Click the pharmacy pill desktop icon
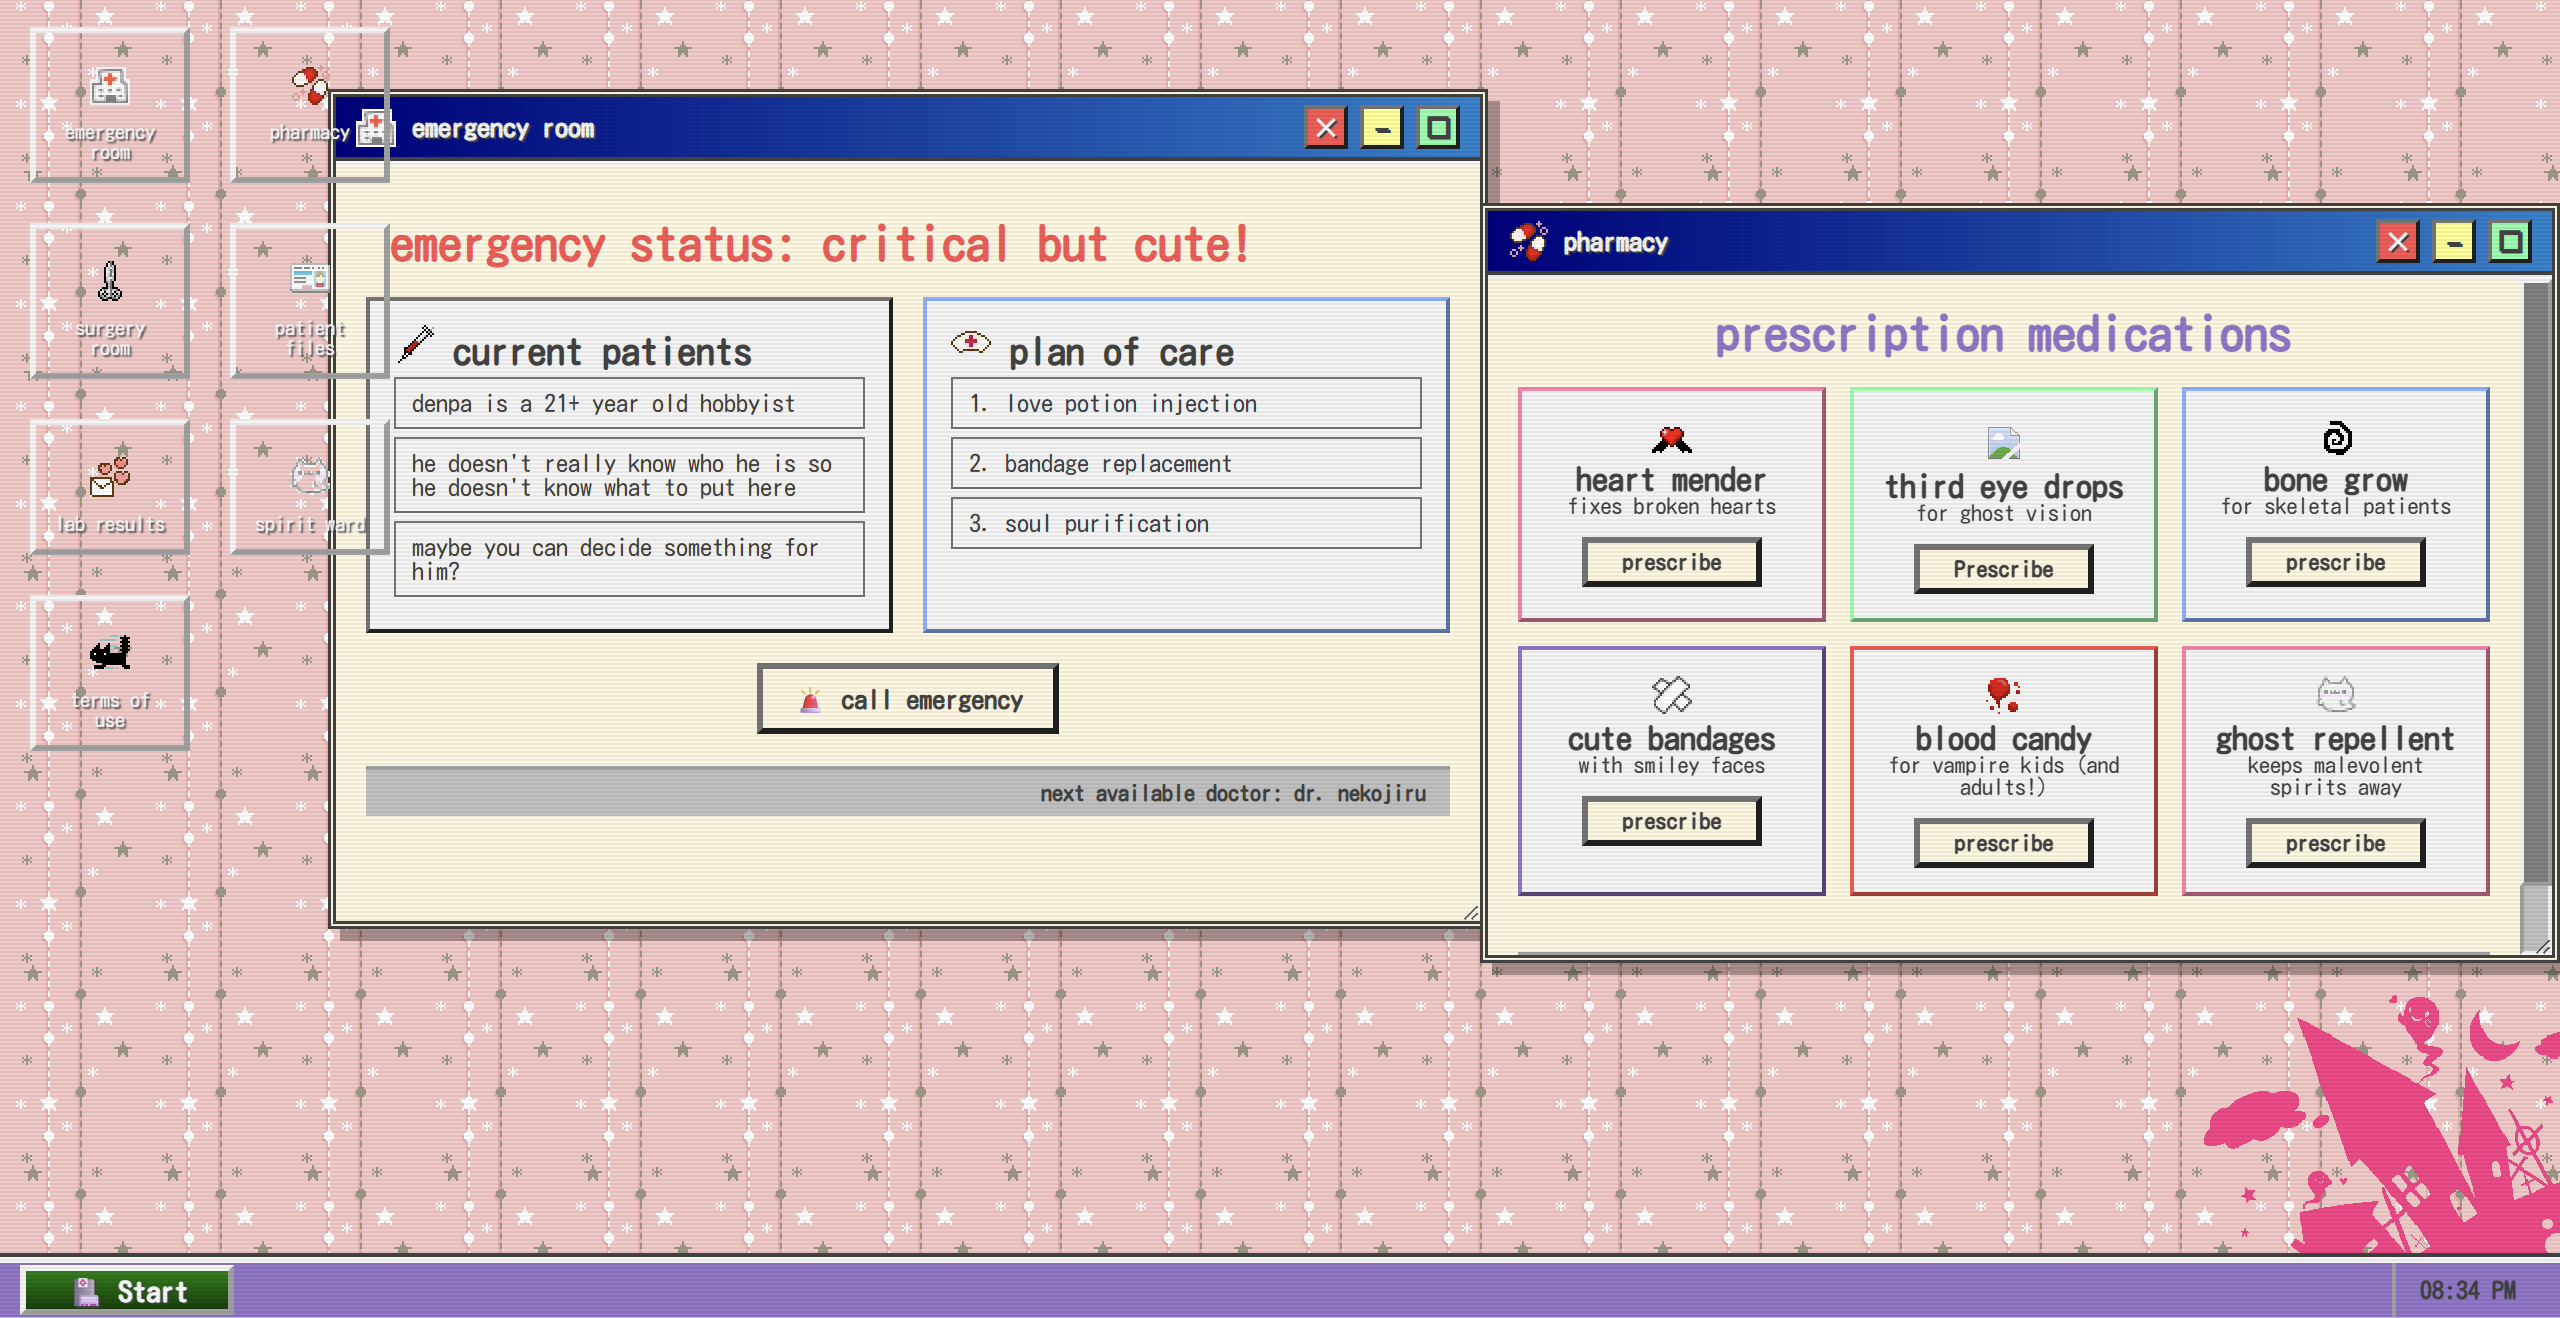Screen dimensions: 2560x1318 pos(308,88)
